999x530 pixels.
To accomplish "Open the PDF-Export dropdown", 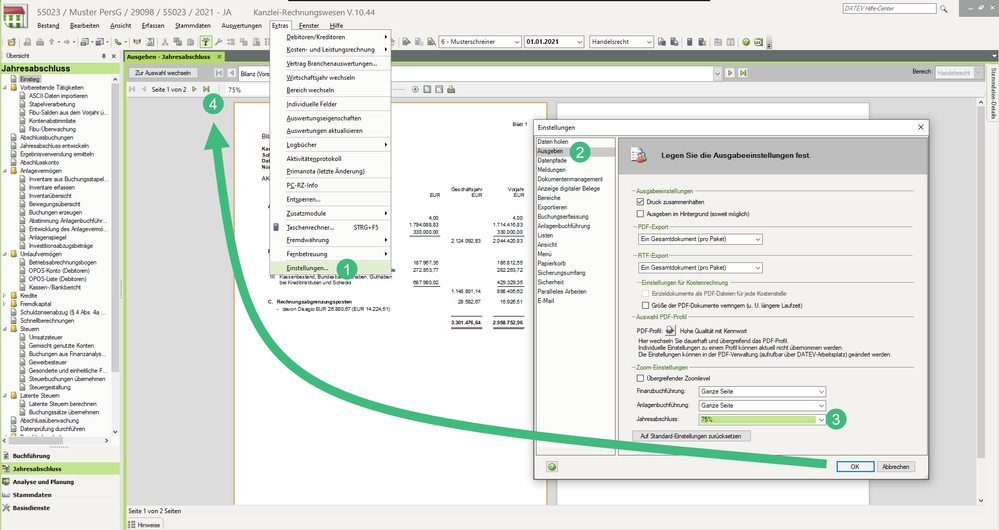I will [x=700, y=240].
